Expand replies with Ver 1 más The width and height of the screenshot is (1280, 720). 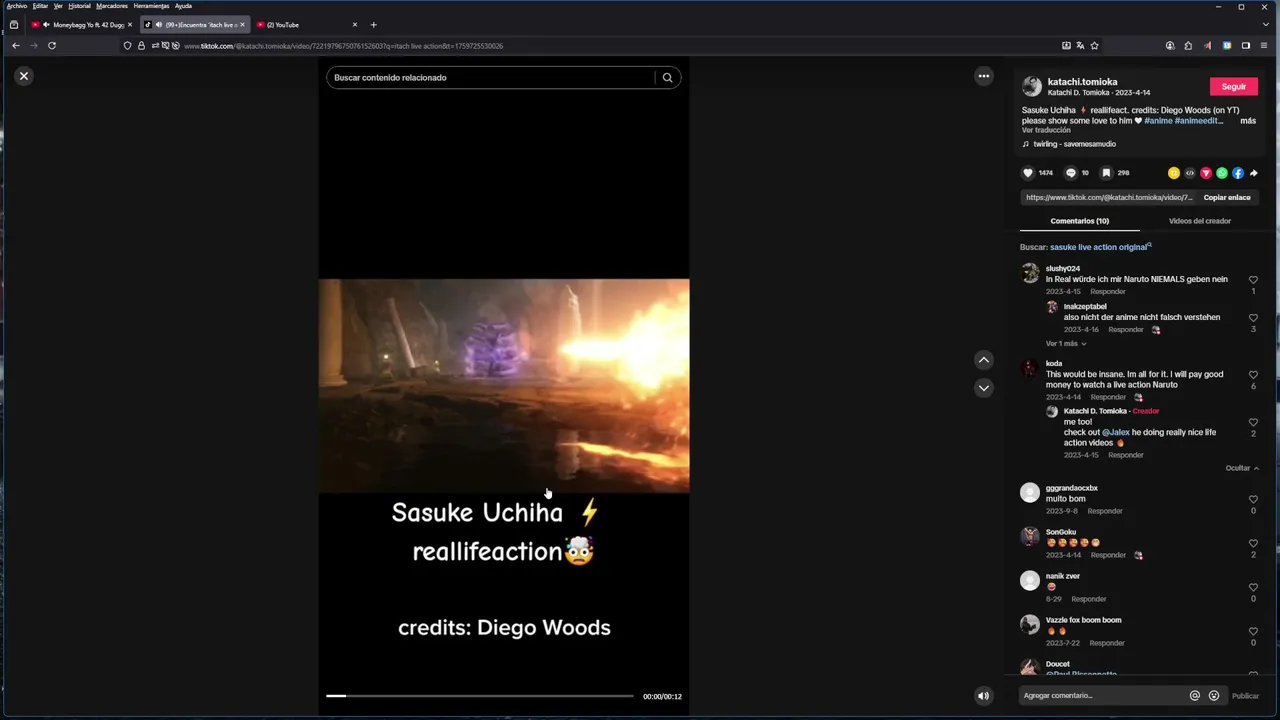coord(1066,344)
